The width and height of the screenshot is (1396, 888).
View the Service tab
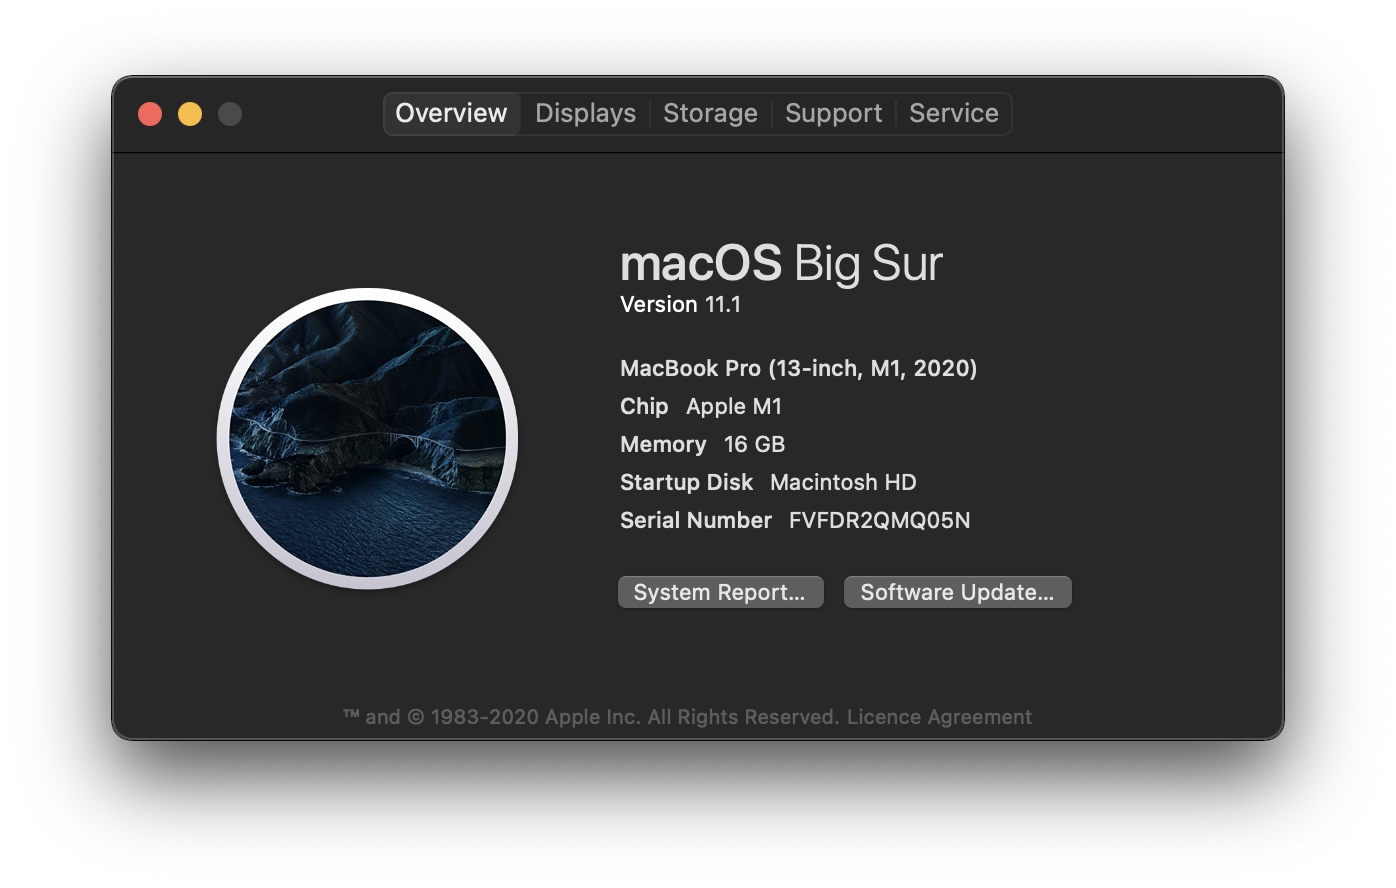pos(952,113)
